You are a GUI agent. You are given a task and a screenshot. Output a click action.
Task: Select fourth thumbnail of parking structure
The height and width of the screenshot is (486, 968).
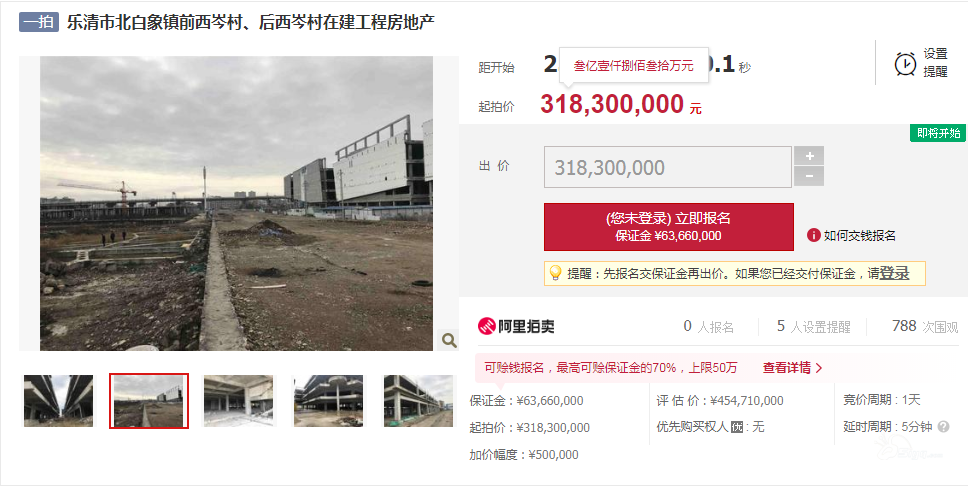click(328, 401)
